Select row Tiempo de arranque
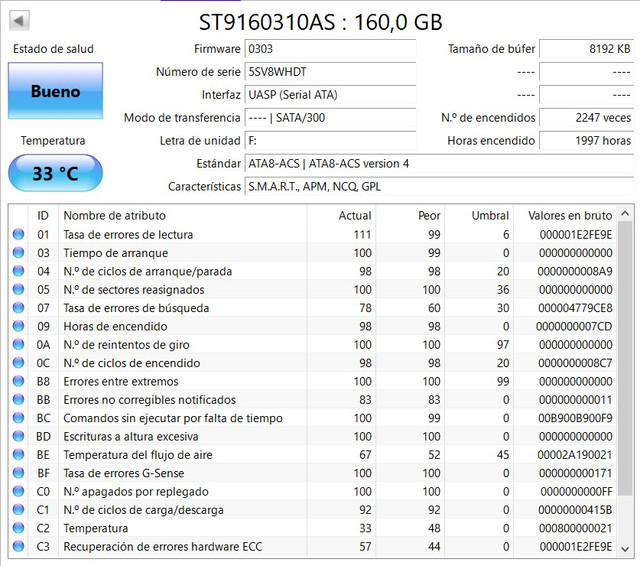This screenshot has width=640, height=566. tap(313, 253)
